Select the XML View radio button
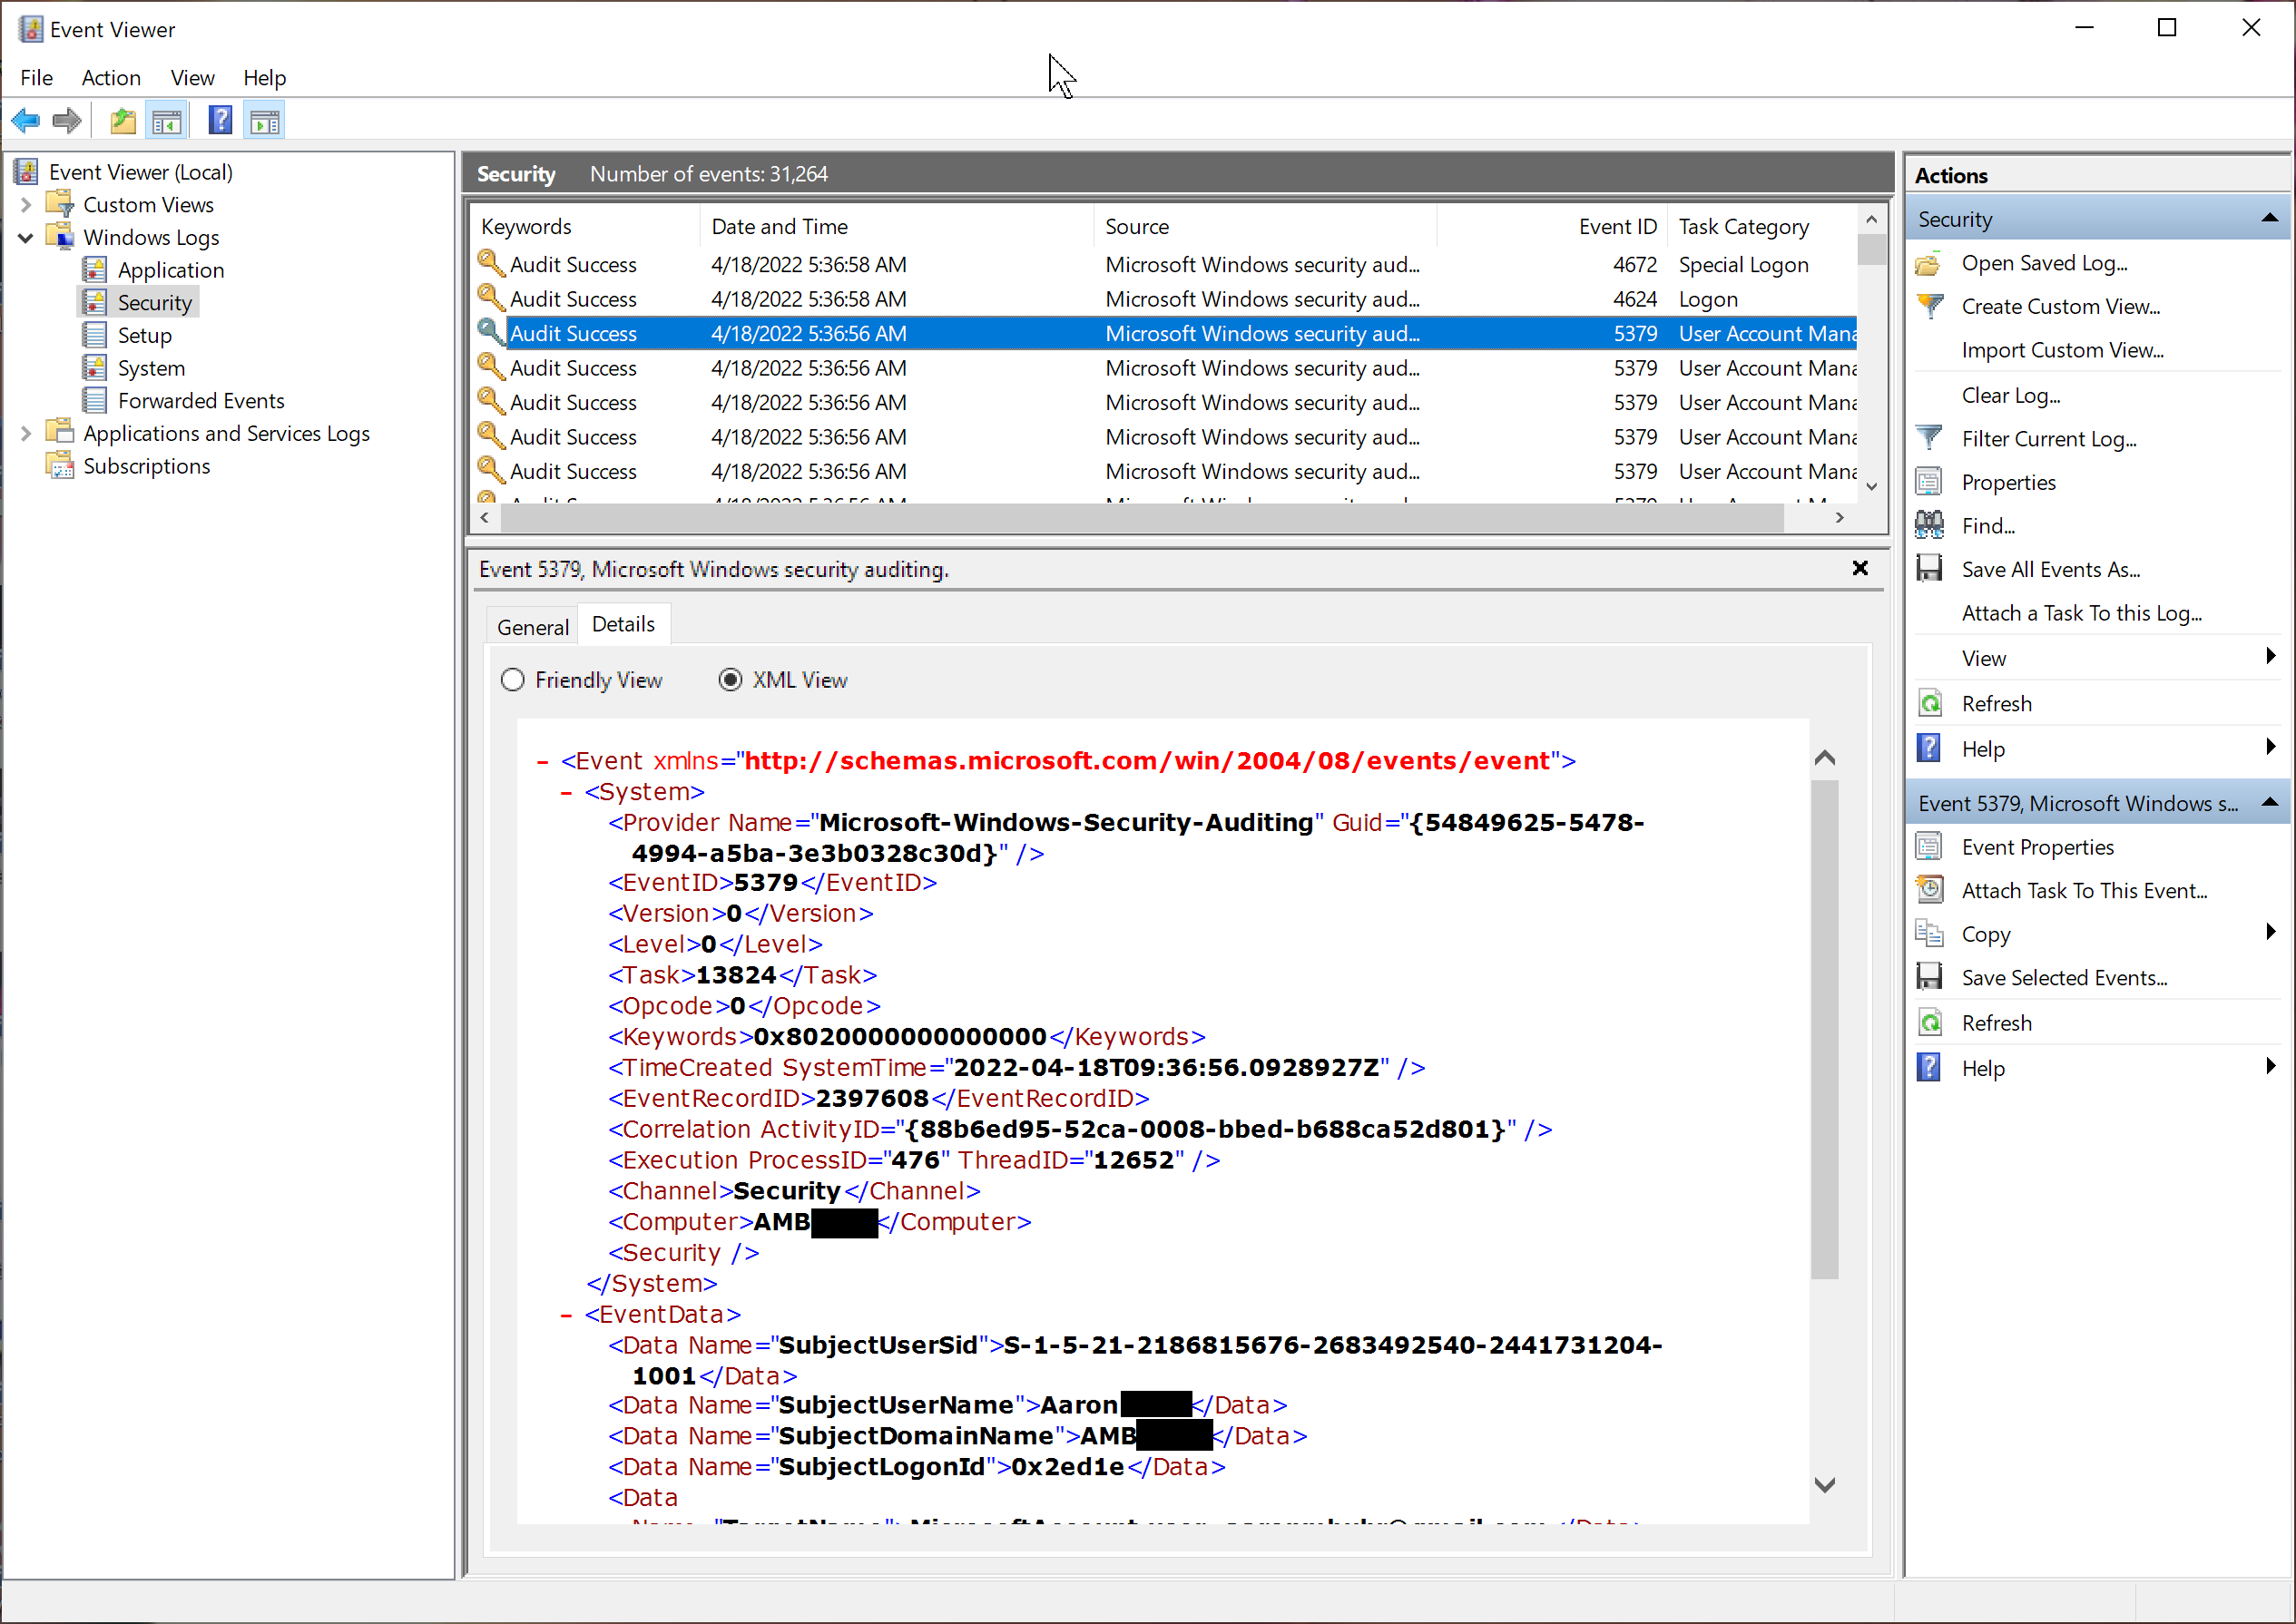 click(x=731, y=679)
